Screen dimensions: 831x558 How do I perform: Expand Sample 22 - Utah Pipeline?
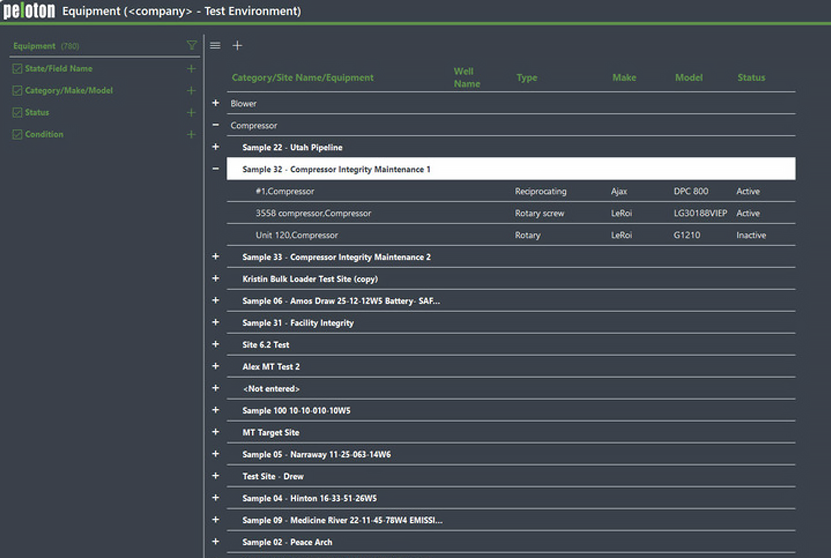click(x=216, y=147)
